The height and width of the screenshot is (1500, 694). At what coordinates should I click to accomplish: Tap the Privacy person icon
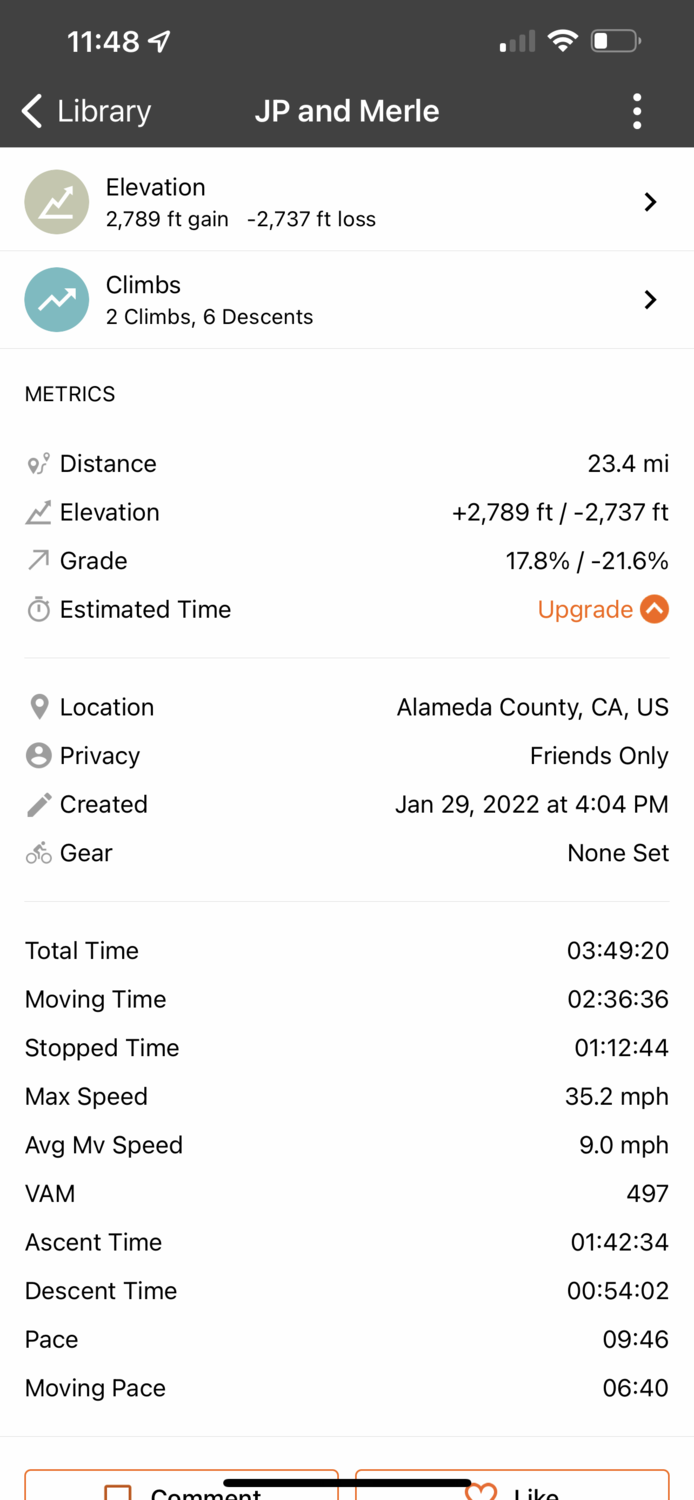point(39,756)
